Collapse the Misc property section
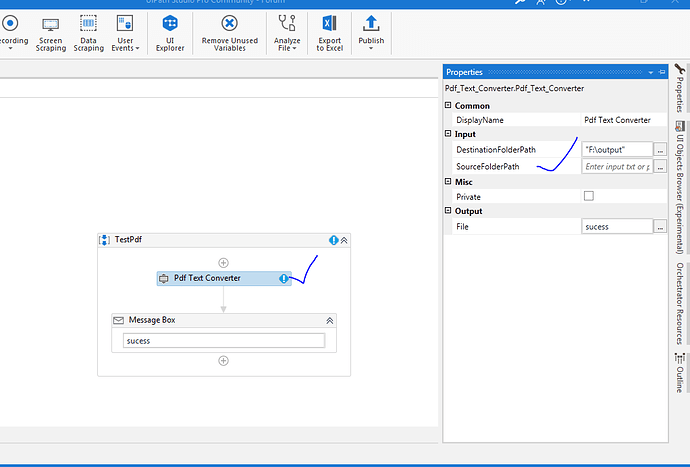Viewport: 690px width, 467px height. click(448, 181)
